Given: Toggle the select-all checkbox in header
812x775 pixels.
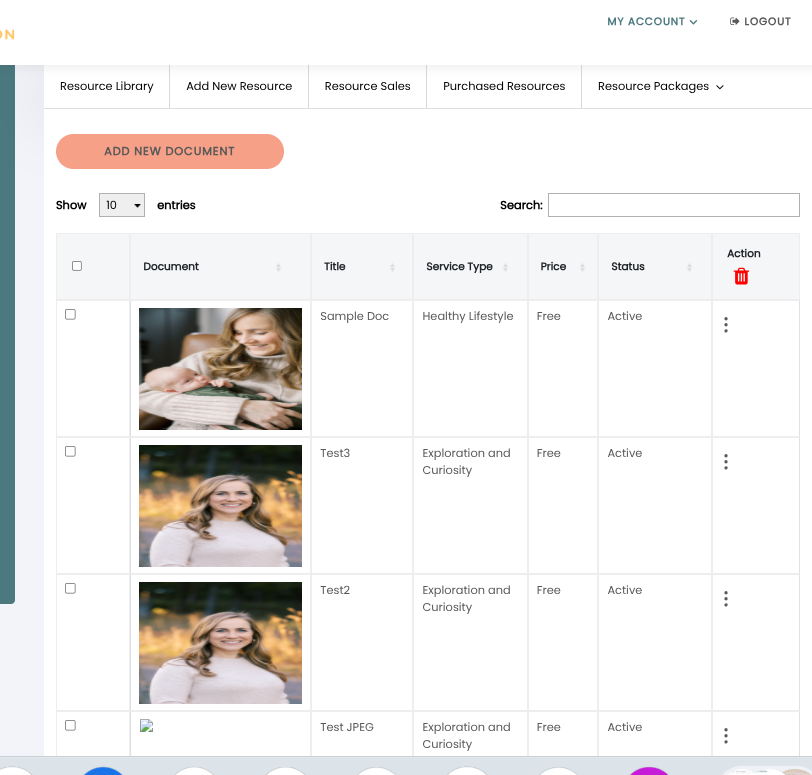Looking at the screenshot, I should (x=77, y=266).
